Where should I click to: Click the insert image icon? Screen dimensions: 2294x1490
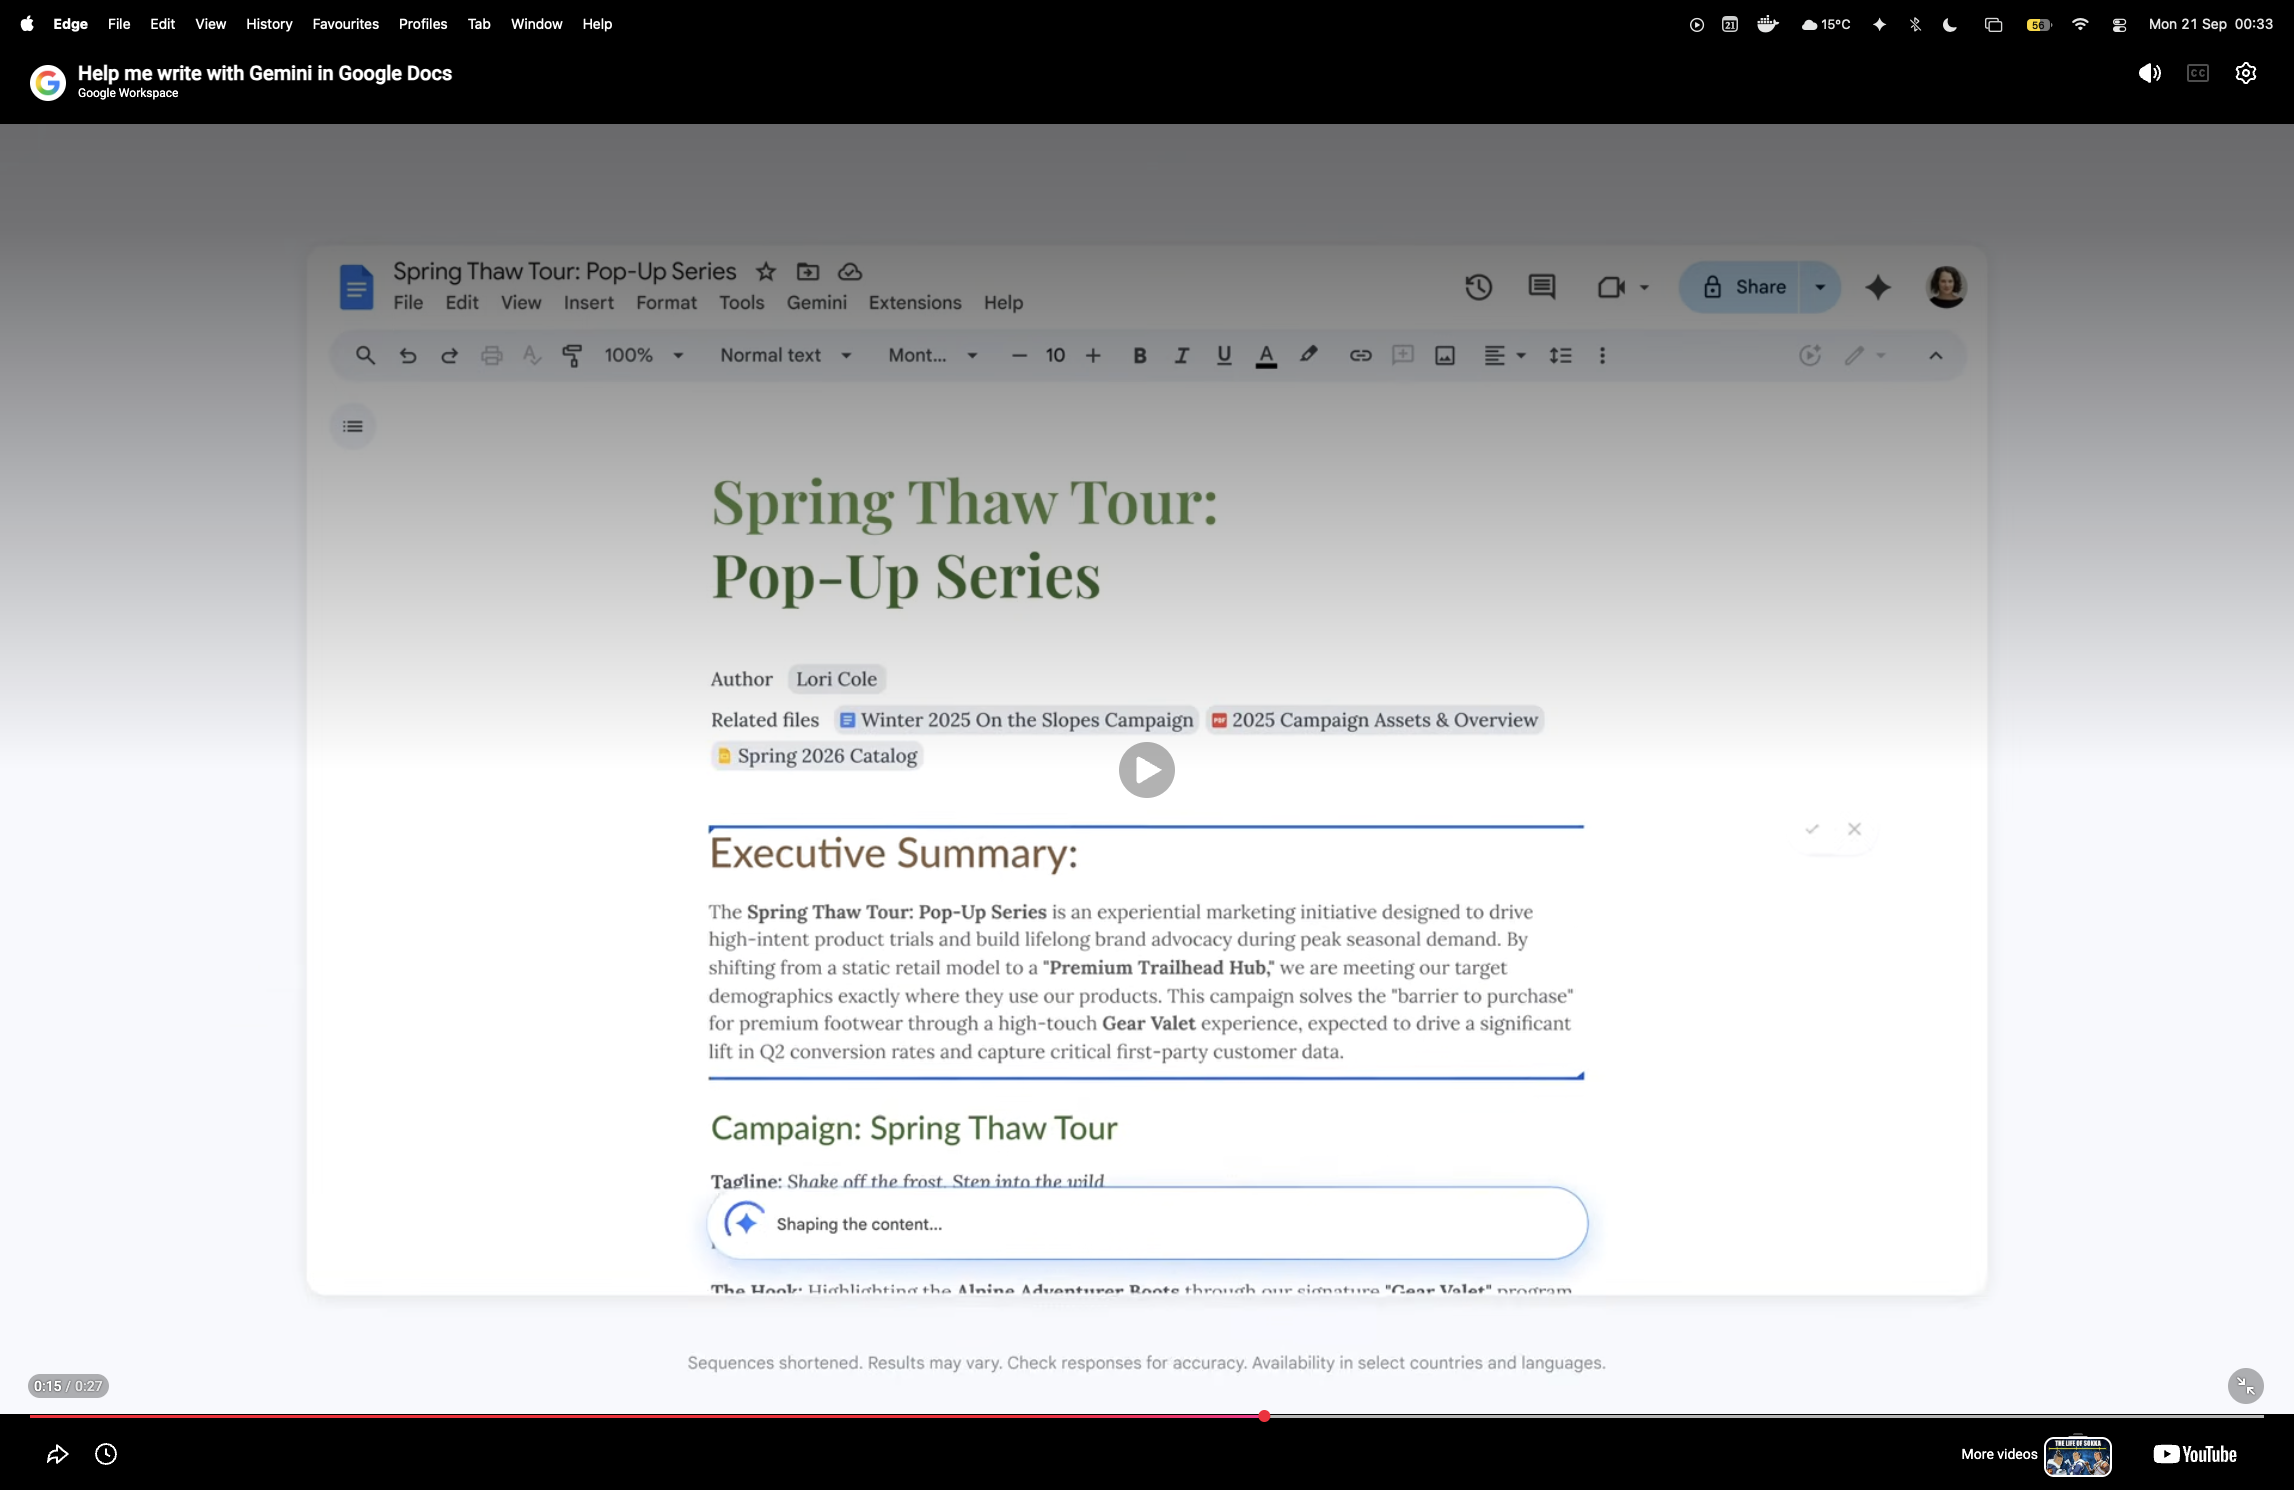[1445, 355]
